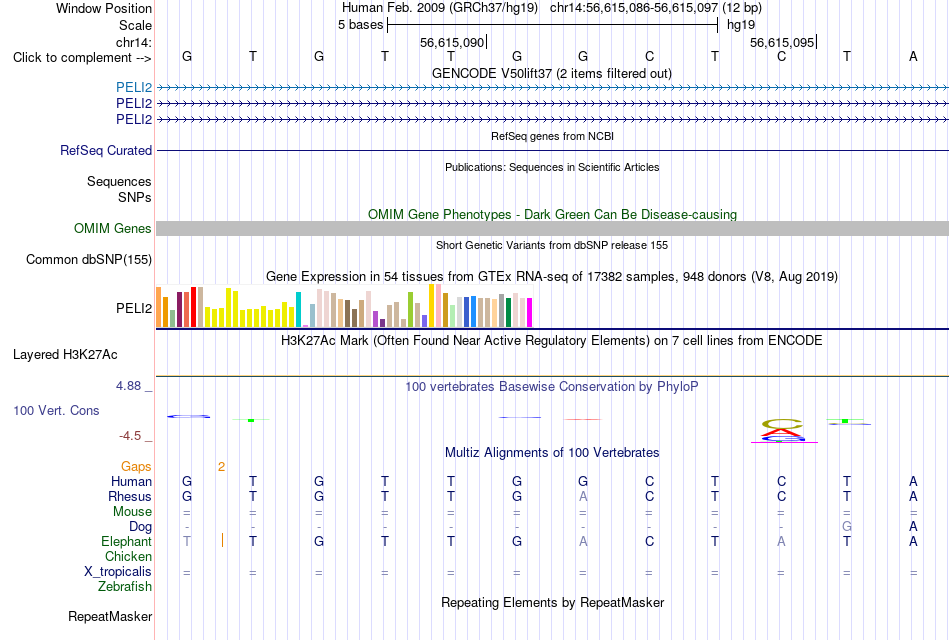This screenshot has width=950, height=640.
Task: Click the faded G in Dog row
Action: coord(847,527)
